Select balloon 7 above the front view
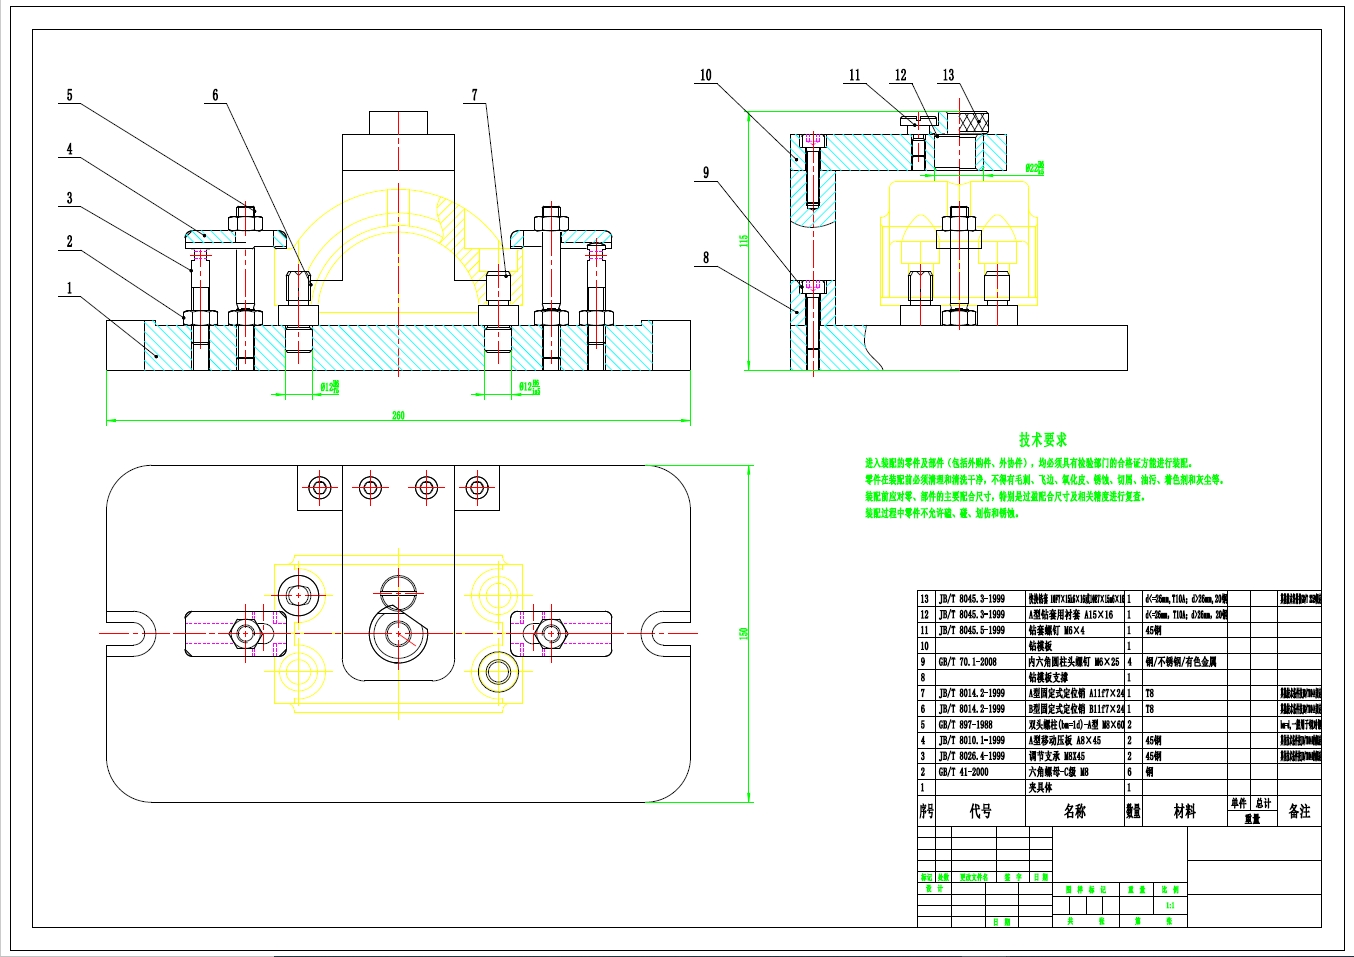This screenshot has height=957, width=1354. [x=472, y=93]
